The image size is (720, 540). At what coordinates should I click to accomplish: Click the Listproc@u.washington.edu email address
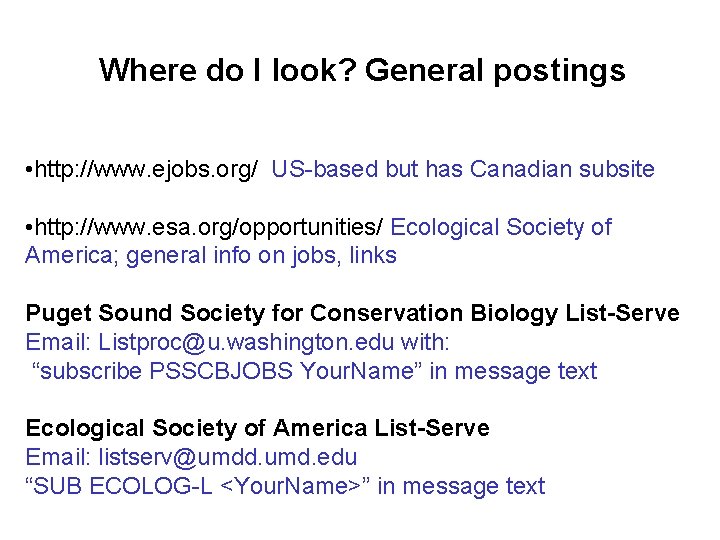[246, 343]
